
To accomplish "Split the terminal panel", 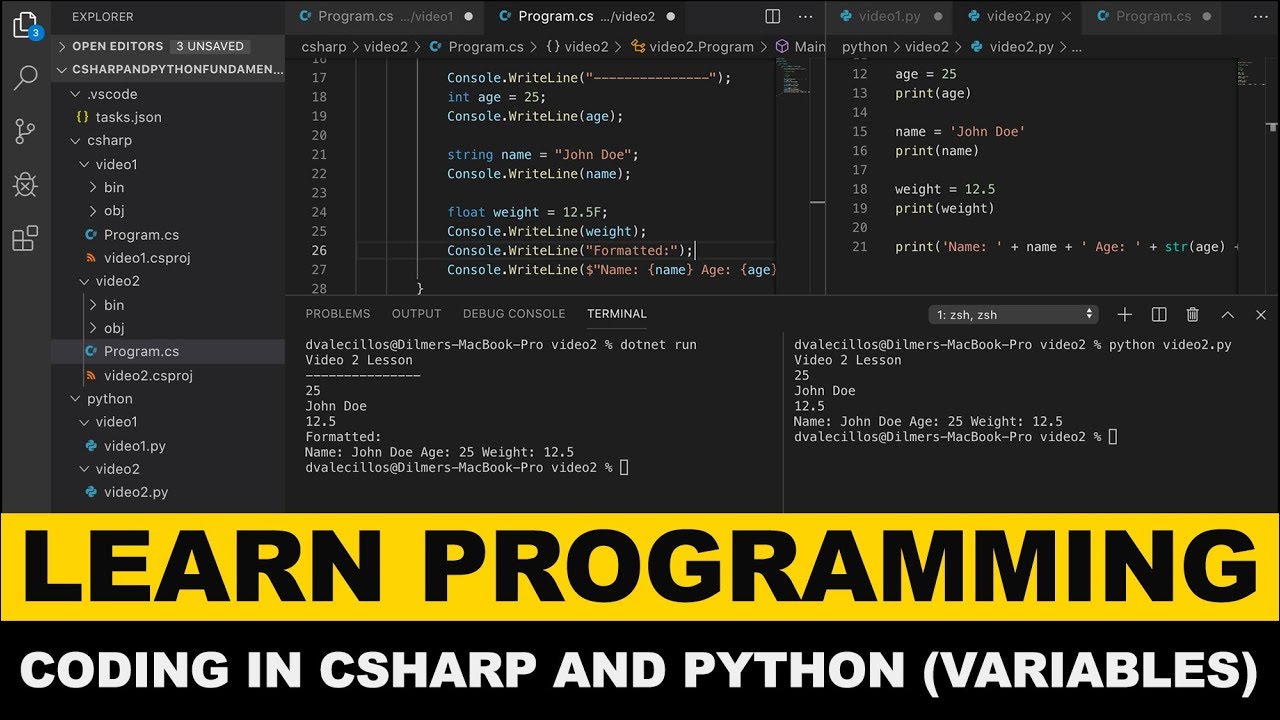I will [1159, 314].
